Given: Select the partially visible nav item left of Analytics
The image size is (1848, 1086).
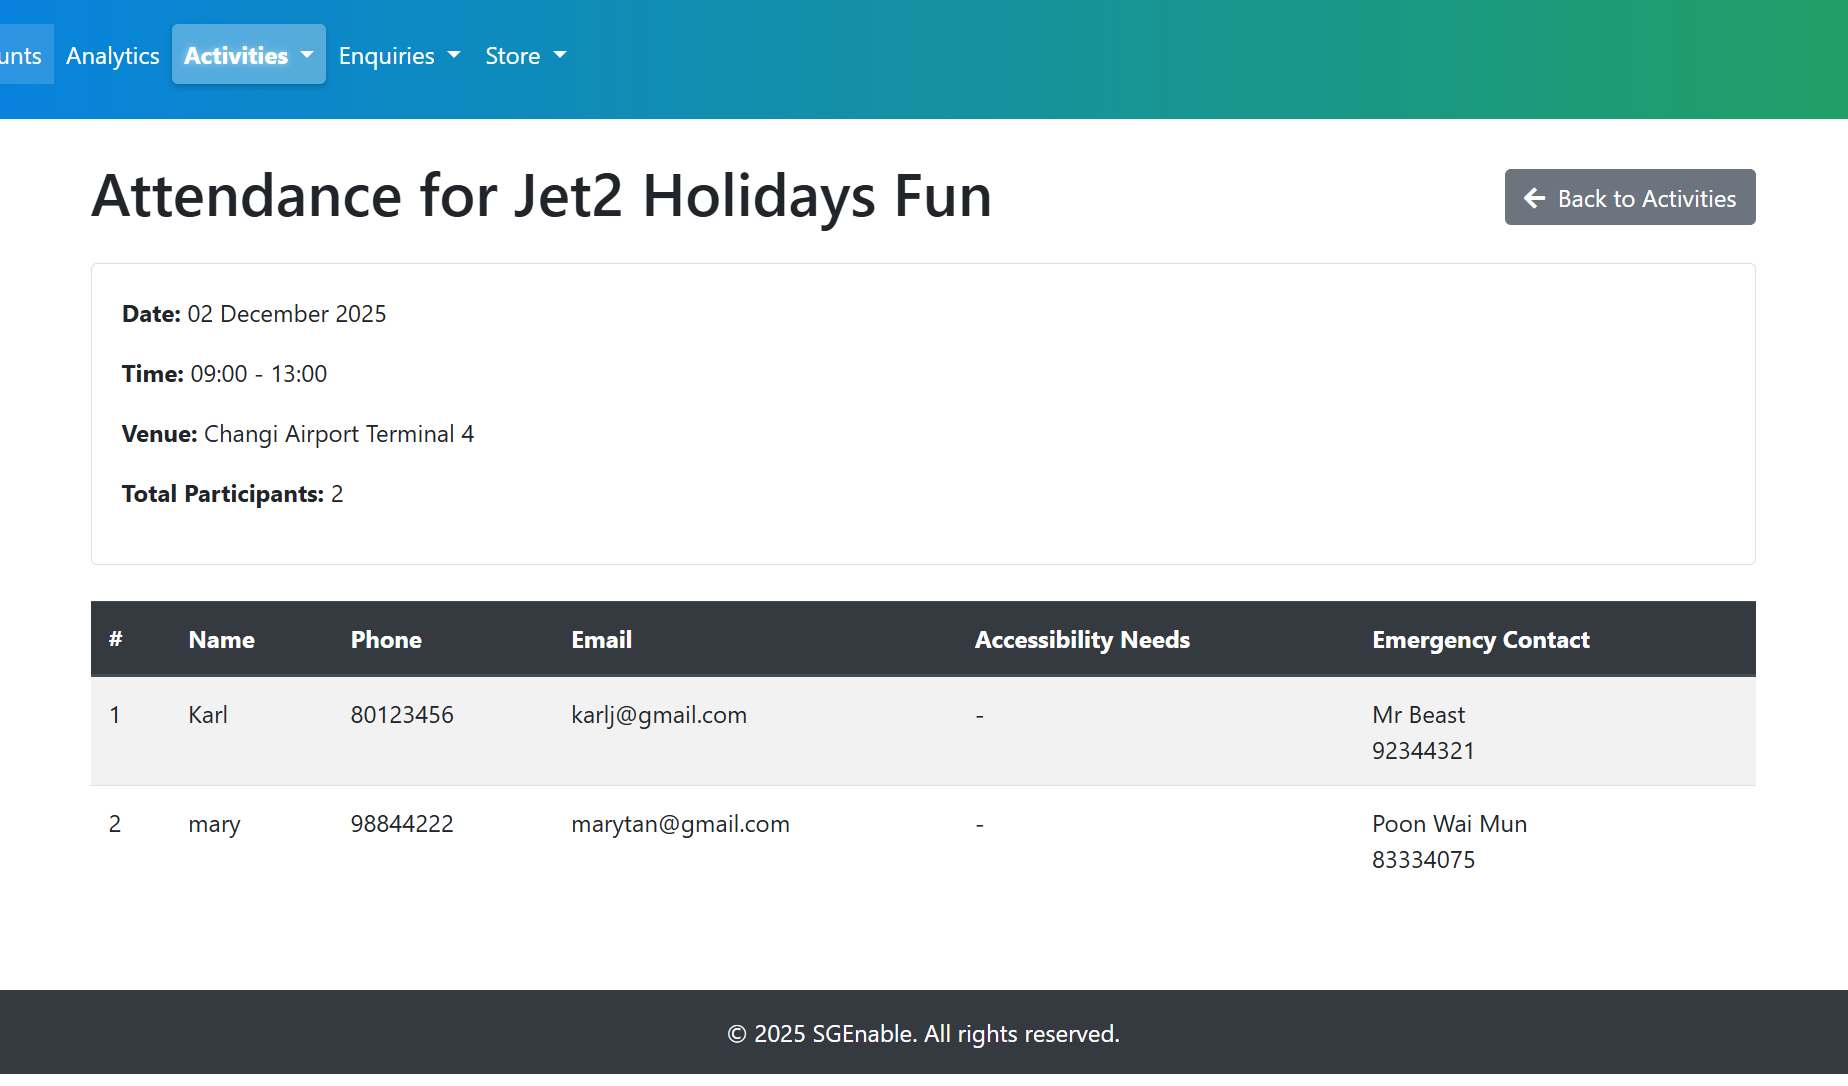Looking at the screenshot, I should (21, 56).
